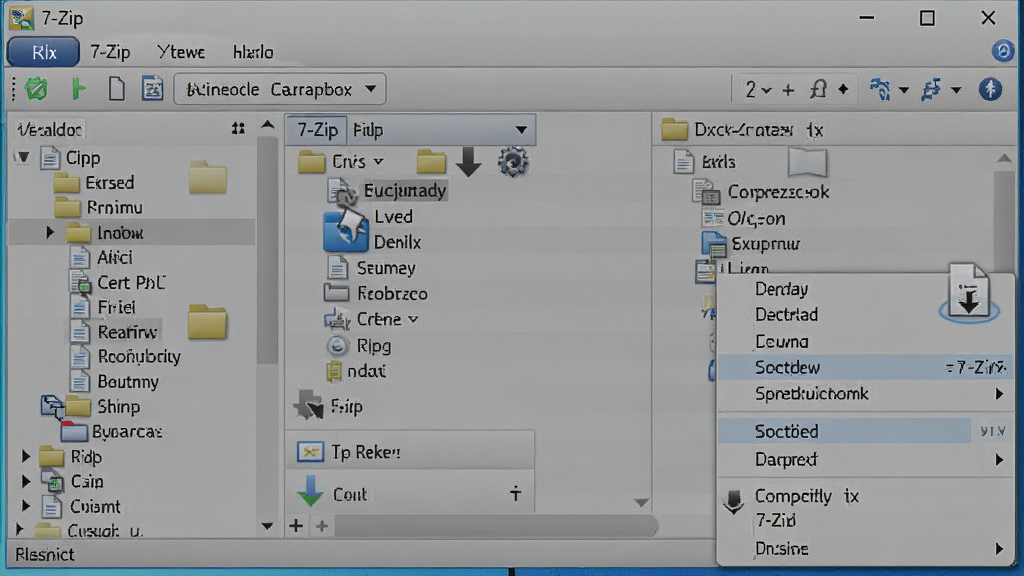Click the Cout button with green arrow
This screenshot has height=576, width=1024.
411,494
